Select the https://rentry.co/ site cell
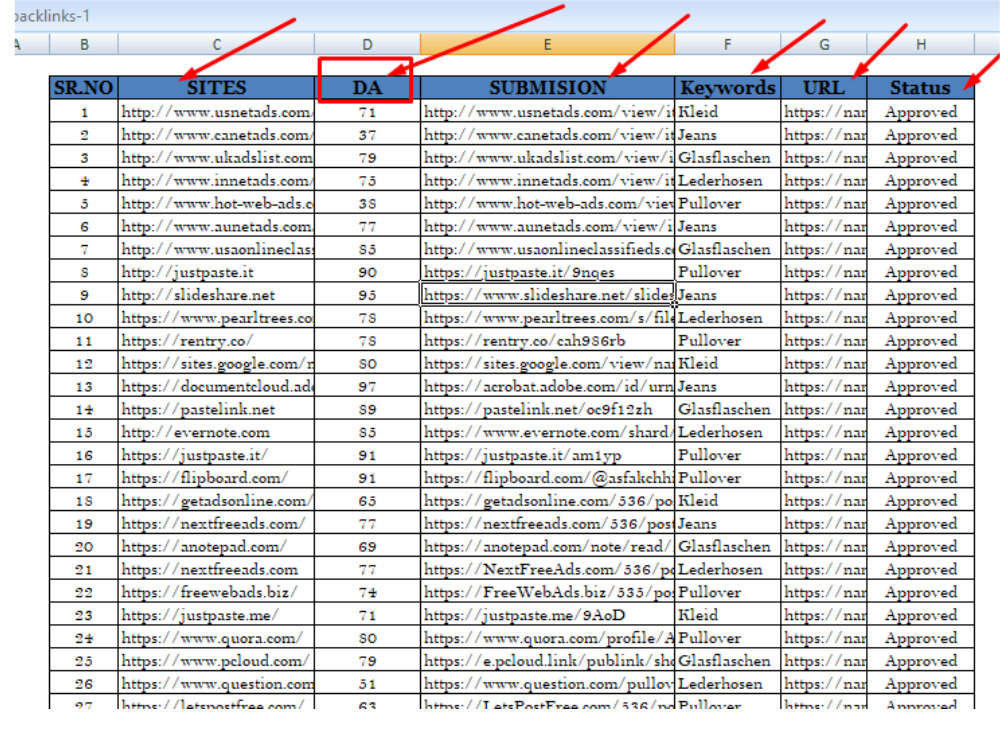This screenshot has width=1000, height=750. [216, 341]
